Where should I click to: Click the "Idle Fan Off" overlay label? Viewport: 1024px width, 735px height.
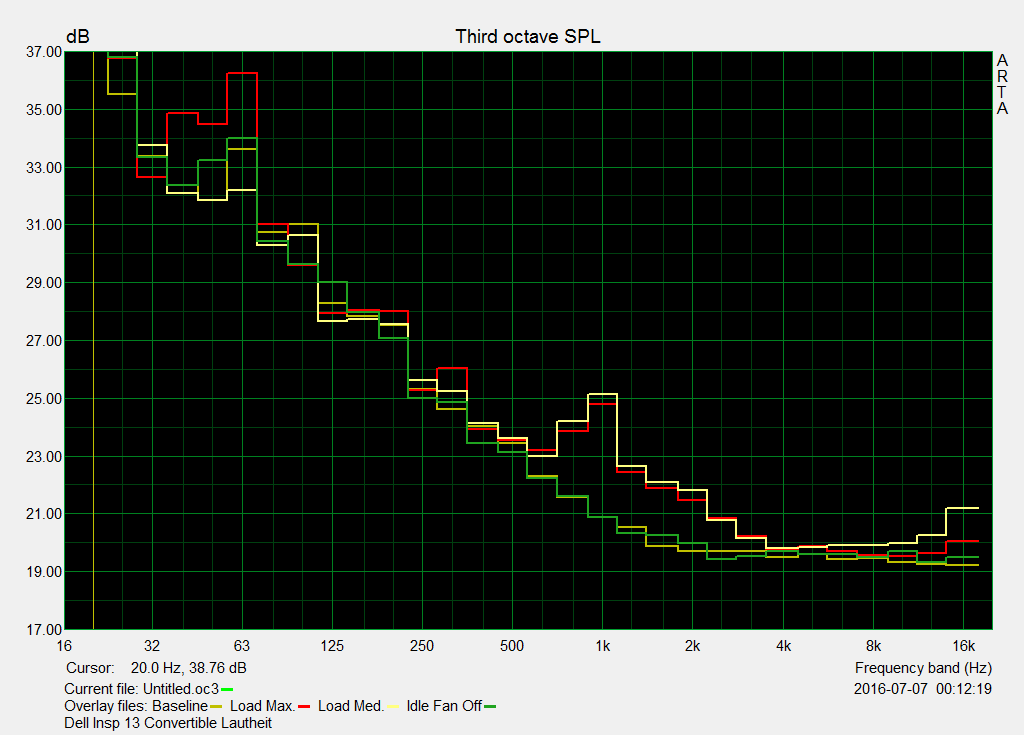(x=444, y=706)
